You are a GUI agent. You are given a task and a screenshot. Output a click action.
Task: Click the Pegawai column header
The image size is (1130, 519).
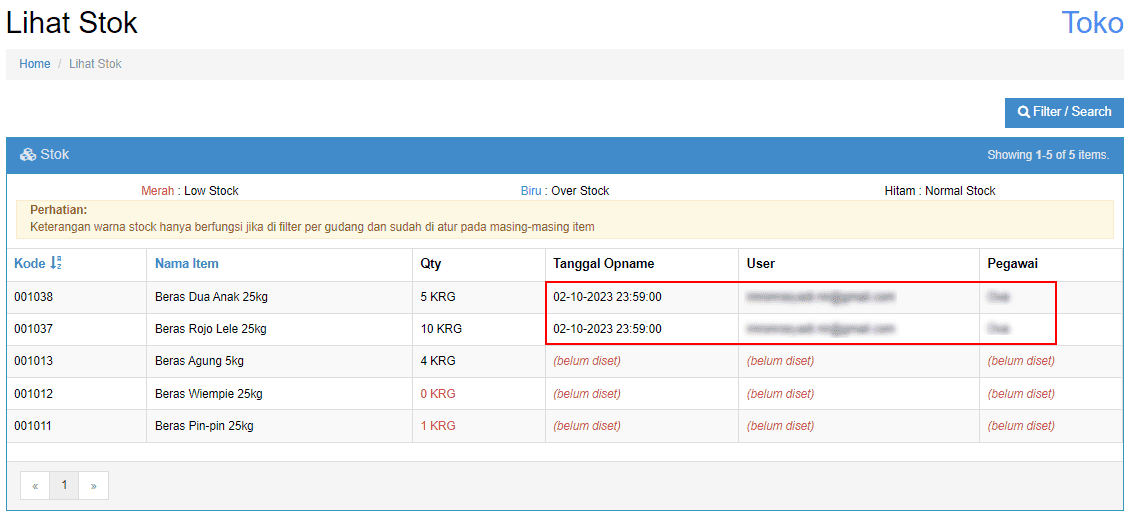click(1013, 264)
